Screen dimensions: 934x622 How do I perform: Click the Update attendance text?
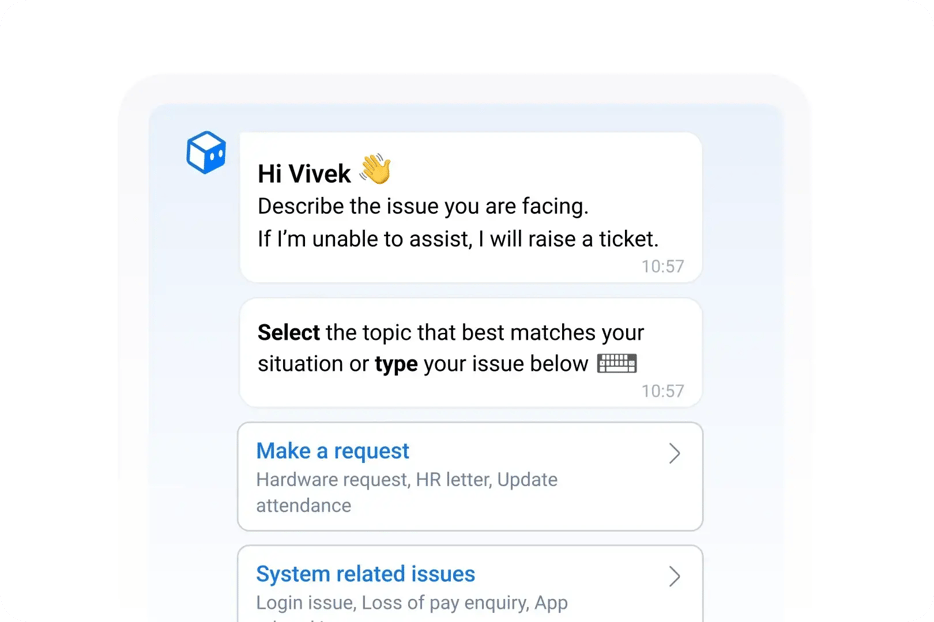point(407,492)
